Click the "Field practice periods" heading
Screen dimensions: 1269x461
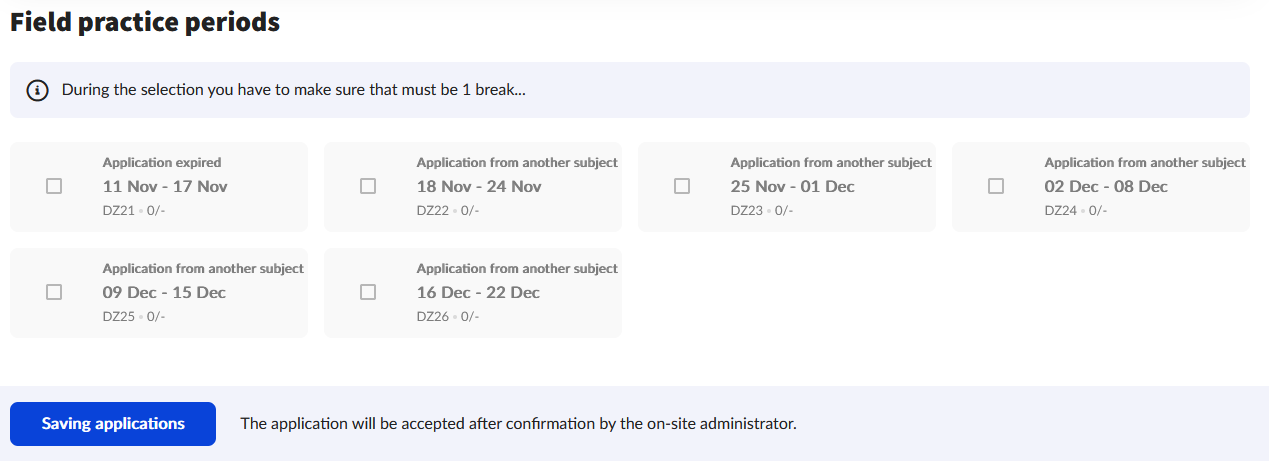click(145, 22)
